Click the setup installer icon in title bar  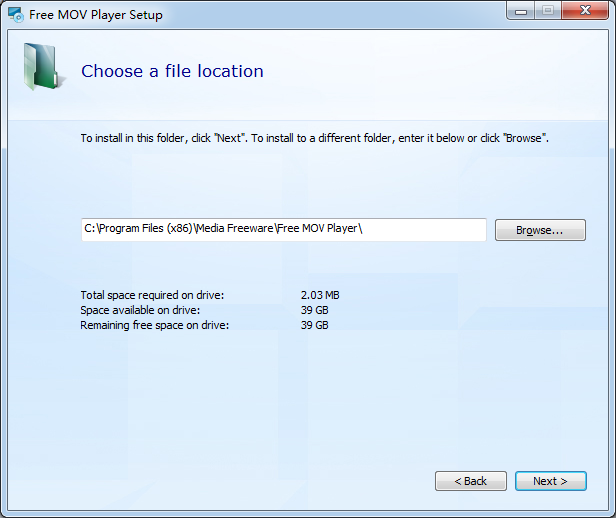(16, 15)
